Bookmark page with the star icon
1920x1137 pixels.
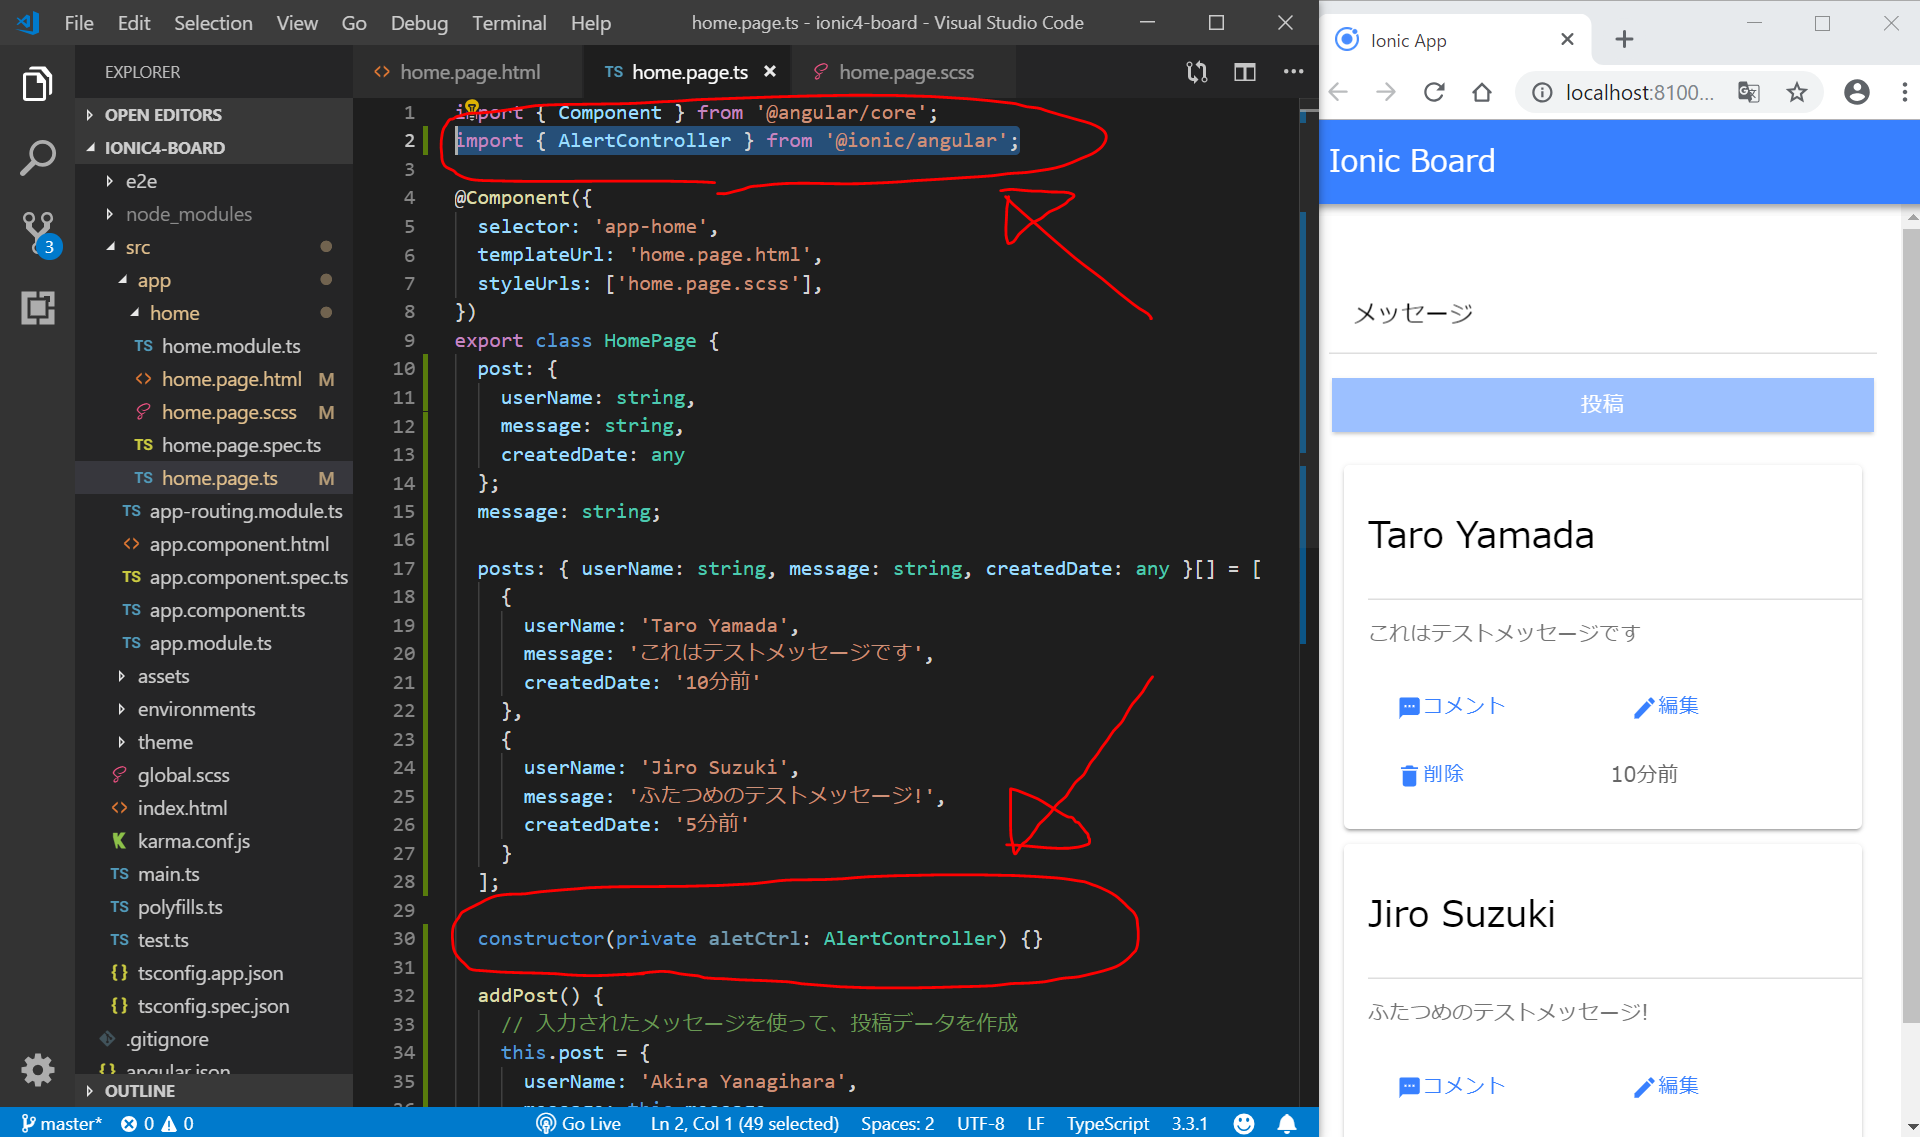(x=1797, y=93)
